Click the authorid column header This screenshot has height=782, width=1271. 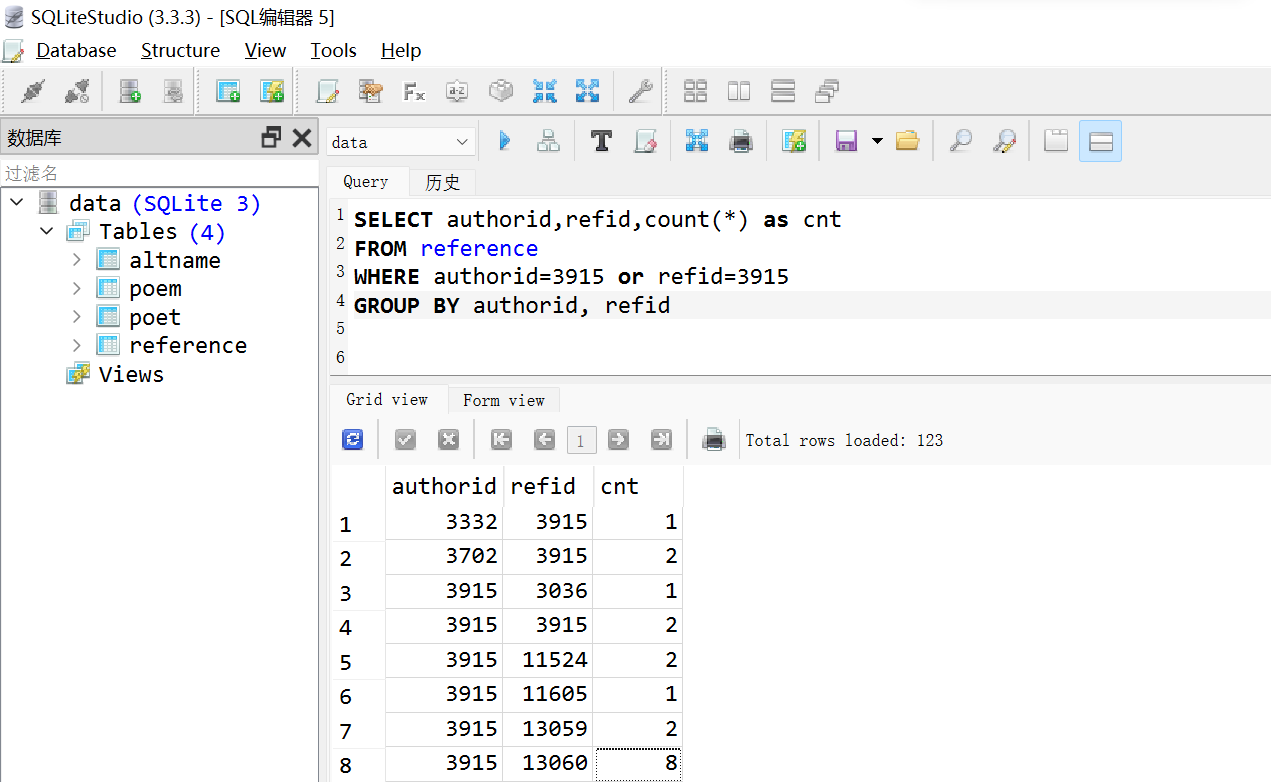click(444, 486)
